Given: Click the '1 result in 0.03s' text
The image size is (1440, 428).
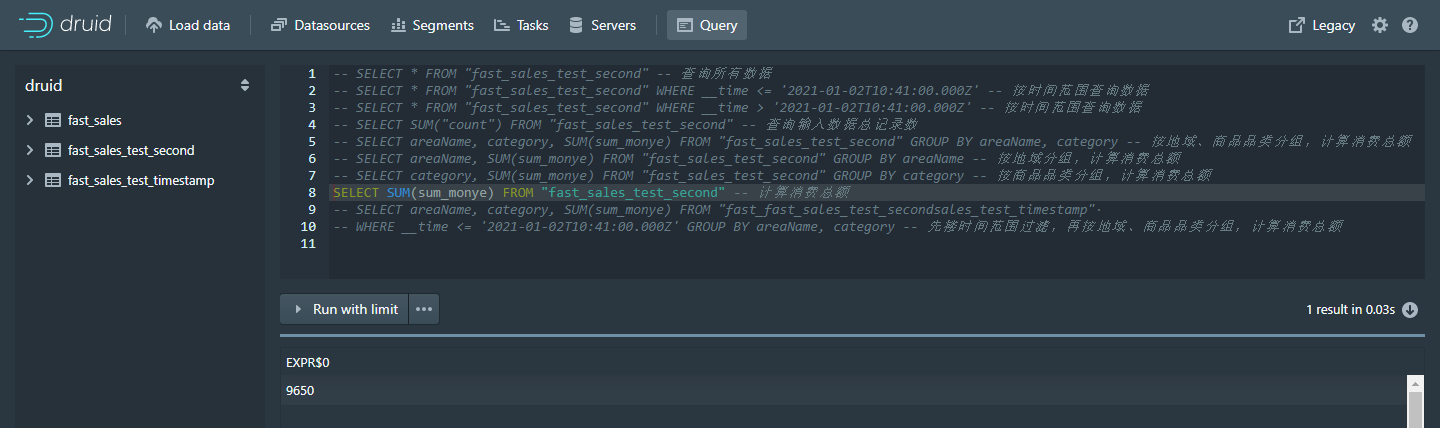Looking at the screenshot, I should click(1350, 309).
